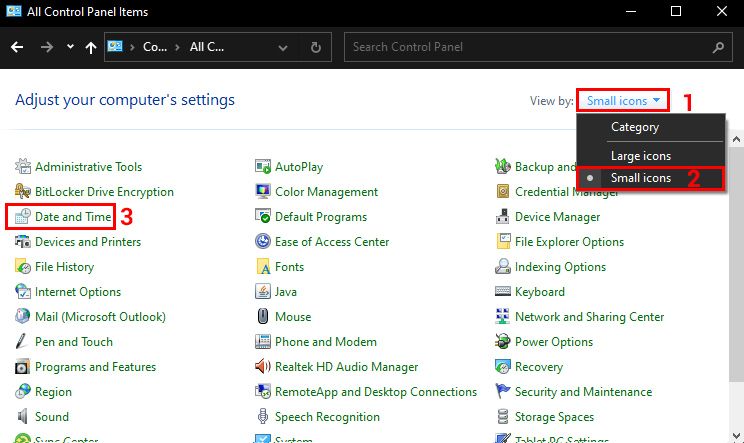
Task: Open the File History icon
Action: 22,267
